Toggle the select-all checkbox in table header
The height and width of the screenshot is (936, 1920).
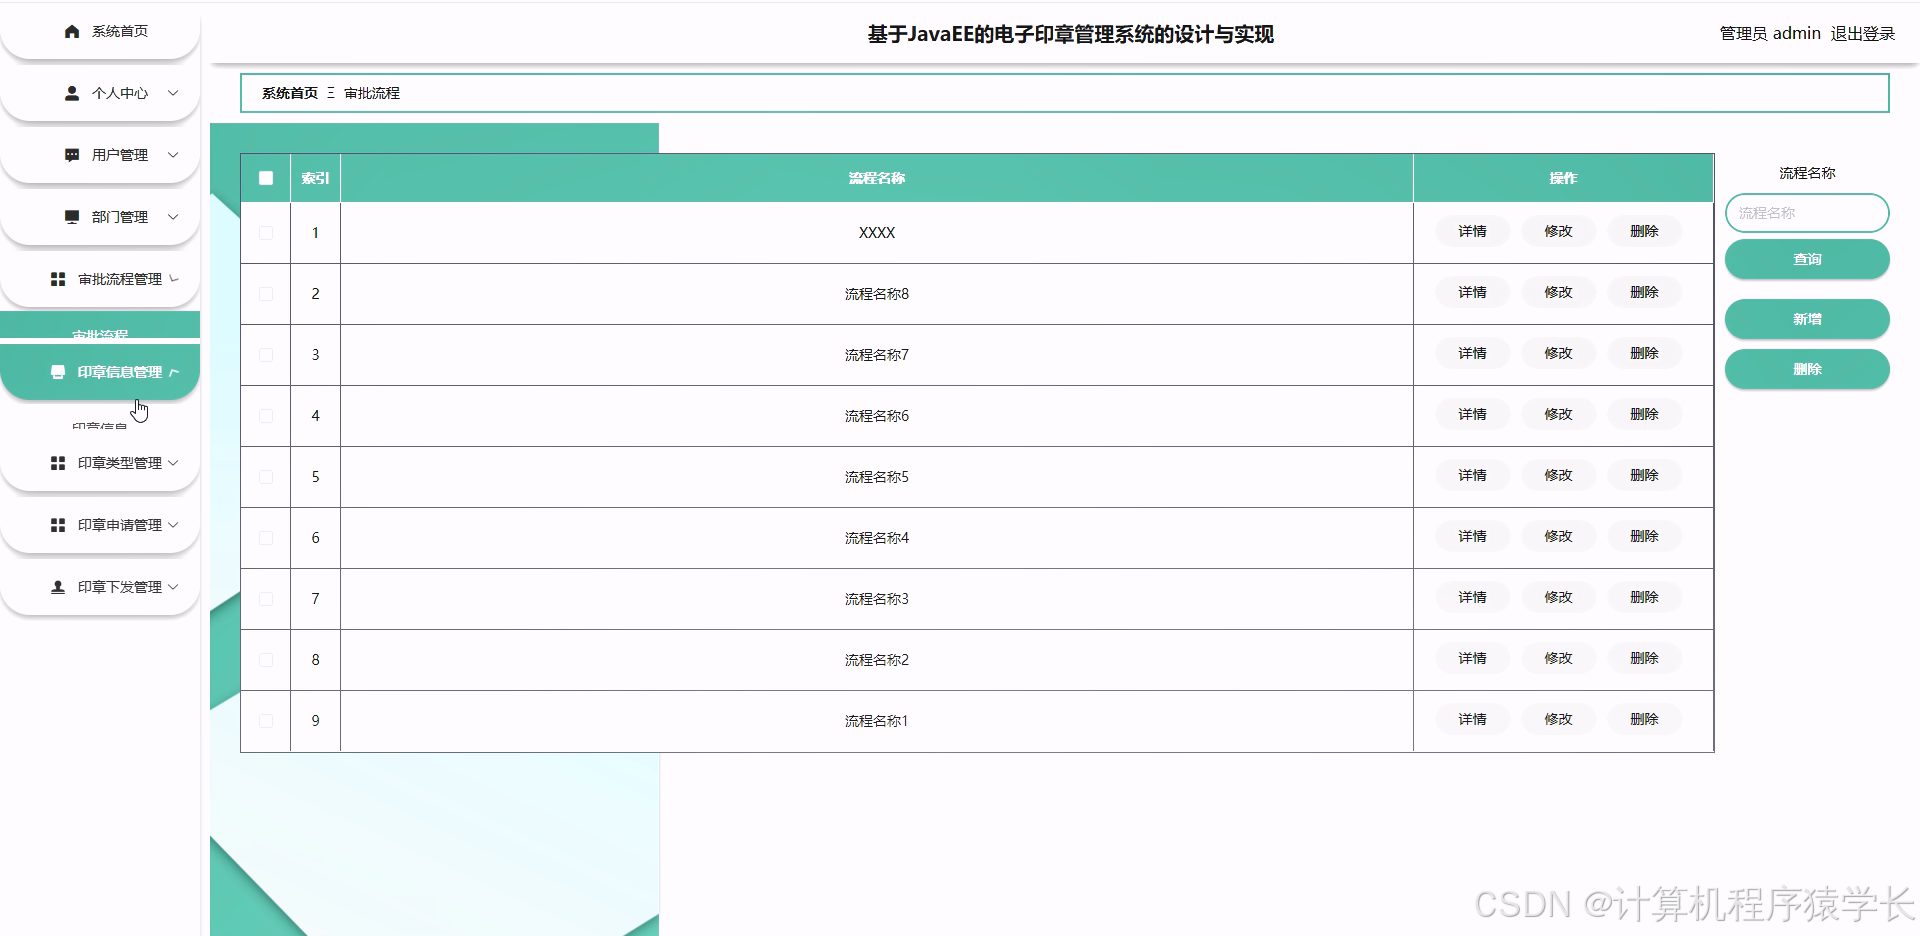point(266,178)
